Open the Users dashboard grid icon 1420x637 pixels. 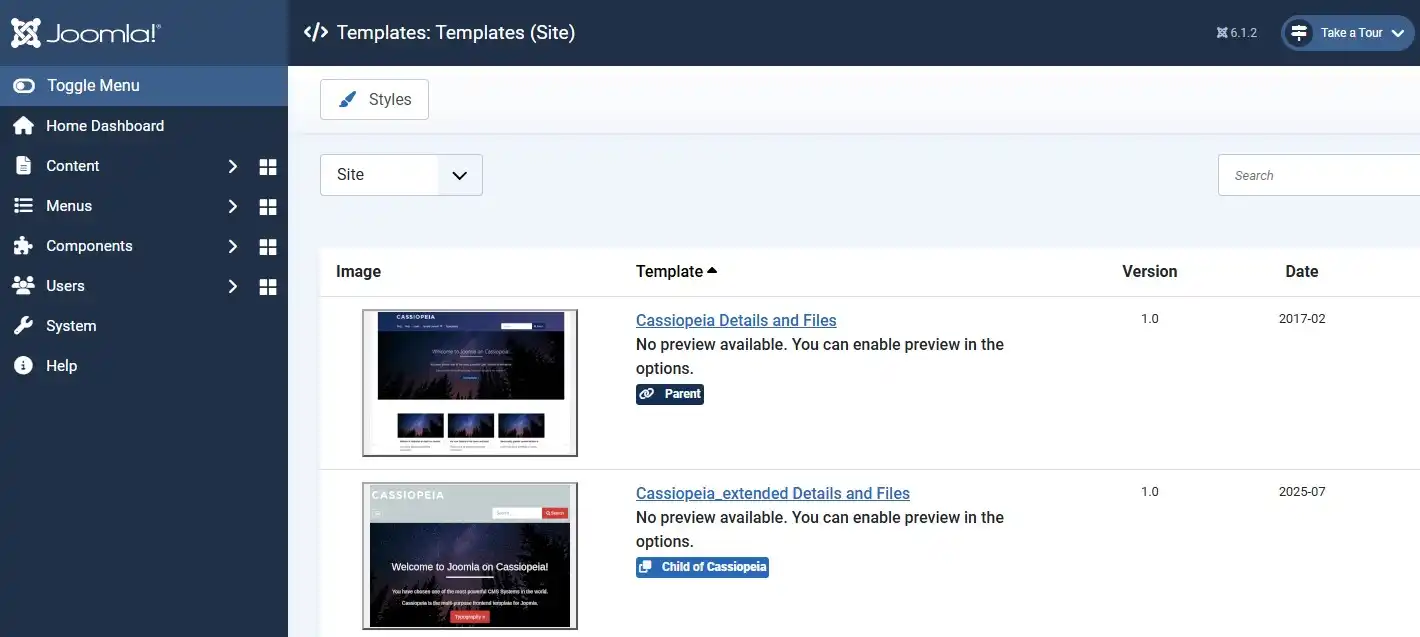[x=268, y=287]
